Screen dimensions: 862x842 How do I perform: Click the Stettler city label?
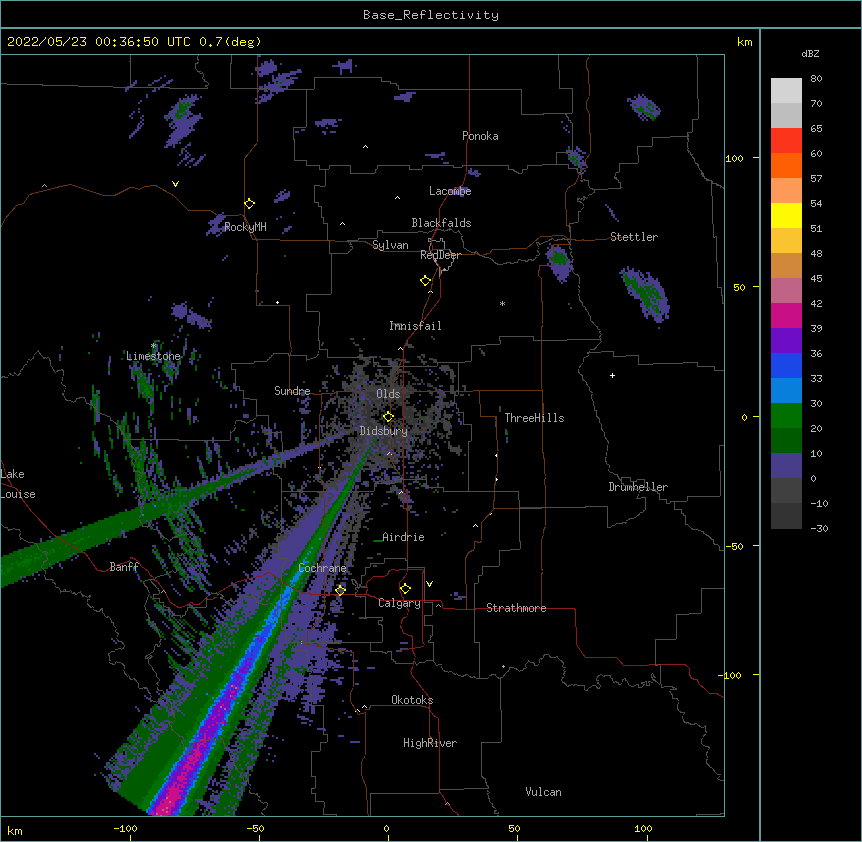click(634, 237)
